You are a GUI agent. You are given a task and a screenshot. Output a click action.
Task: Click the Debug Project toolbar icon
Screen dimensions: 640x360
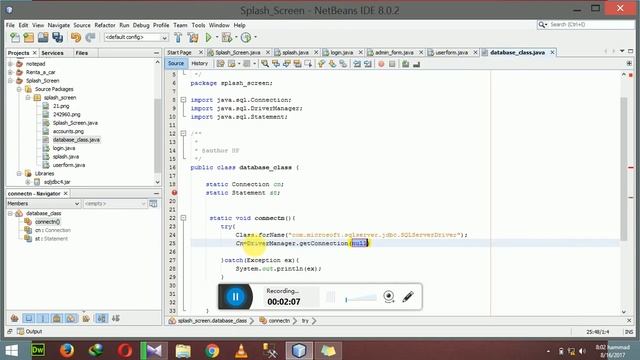pyautogui.click(x=227, y=38)
